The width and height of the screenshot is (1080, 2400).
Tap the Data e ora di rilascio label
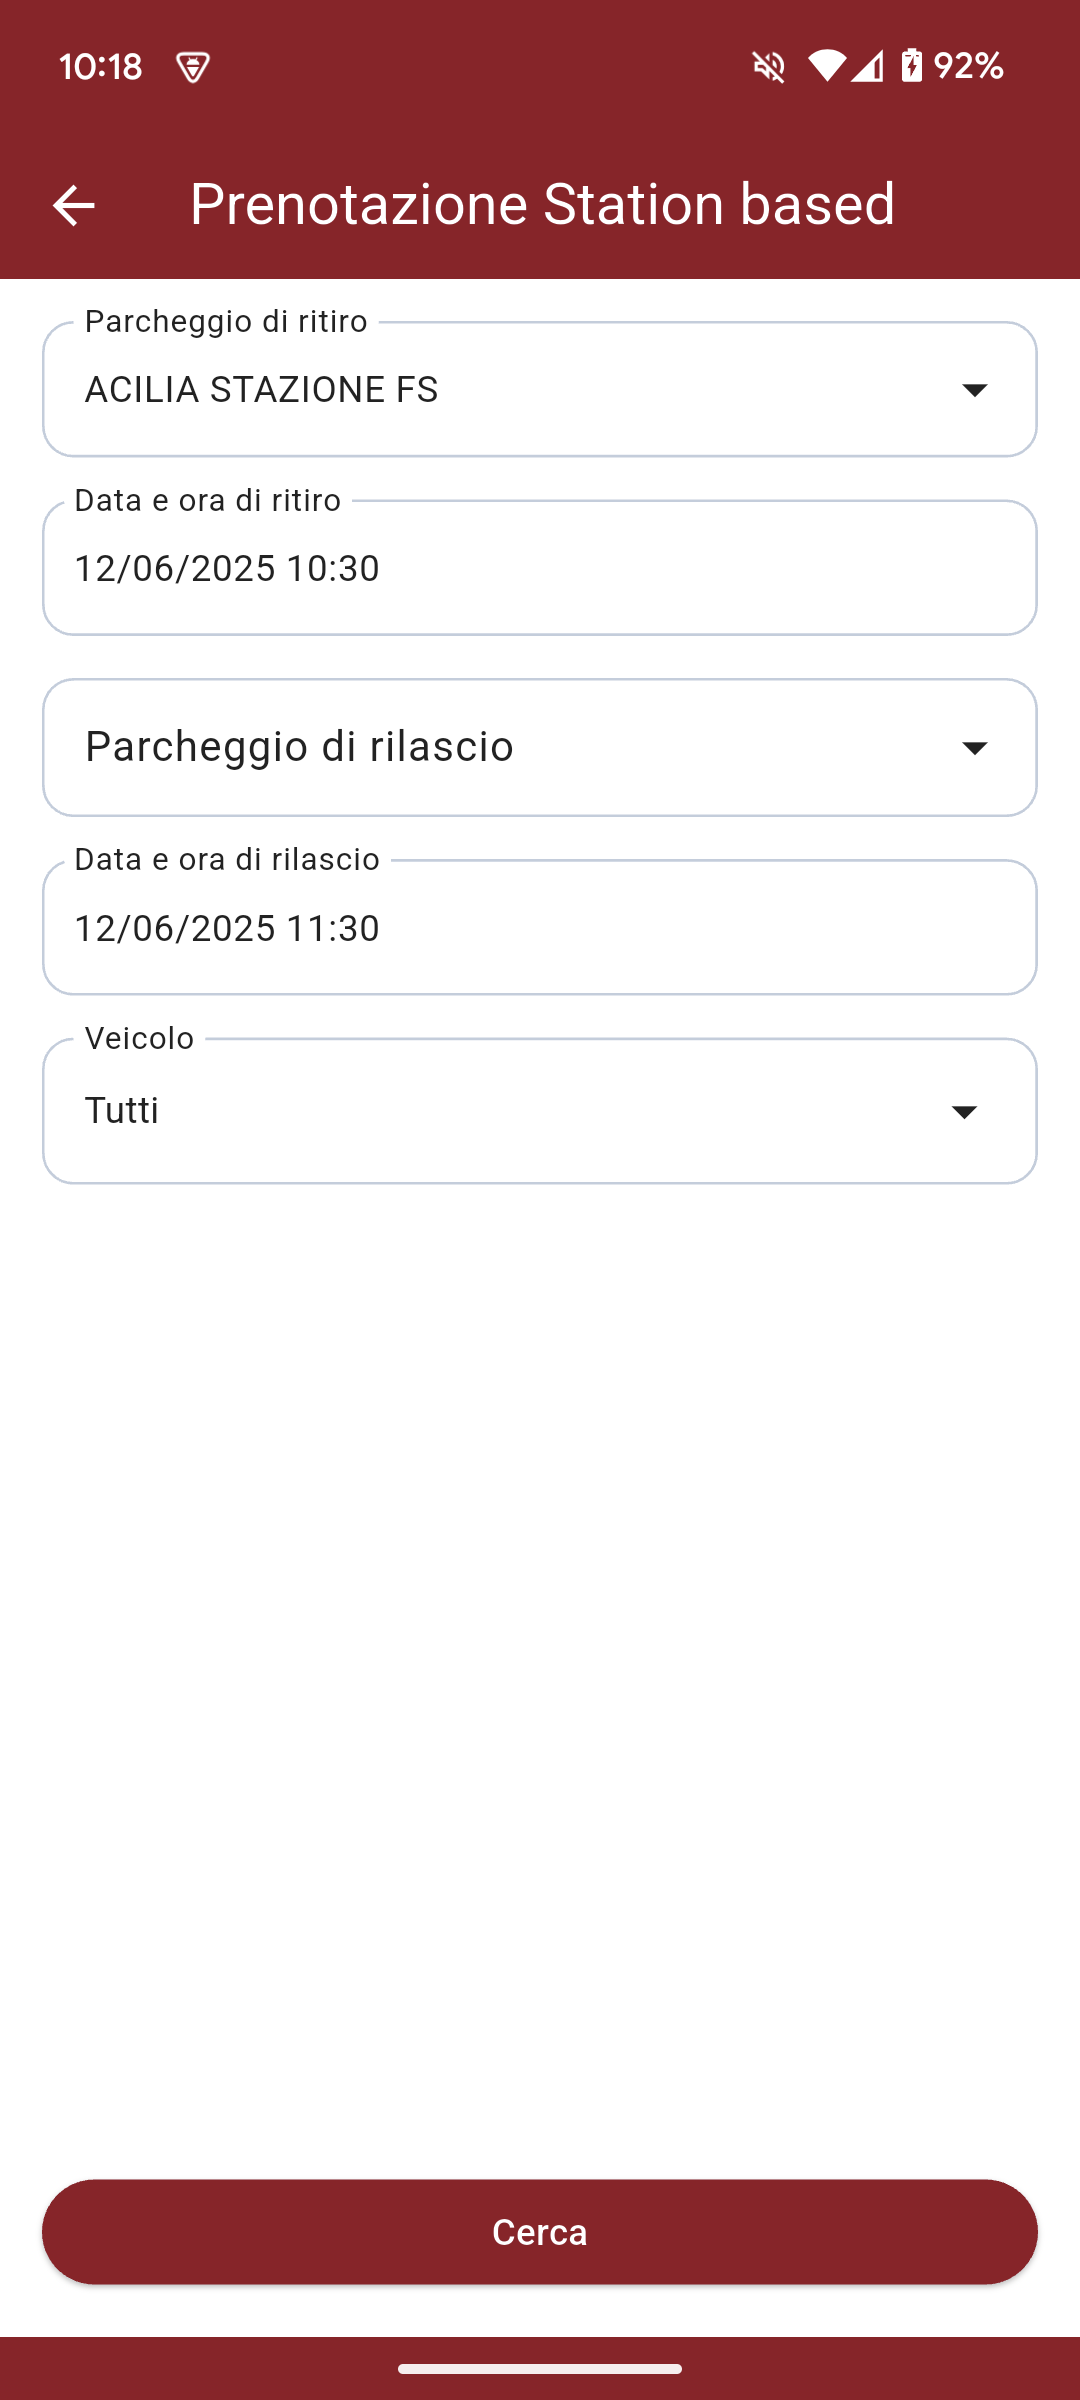[228, 860]
